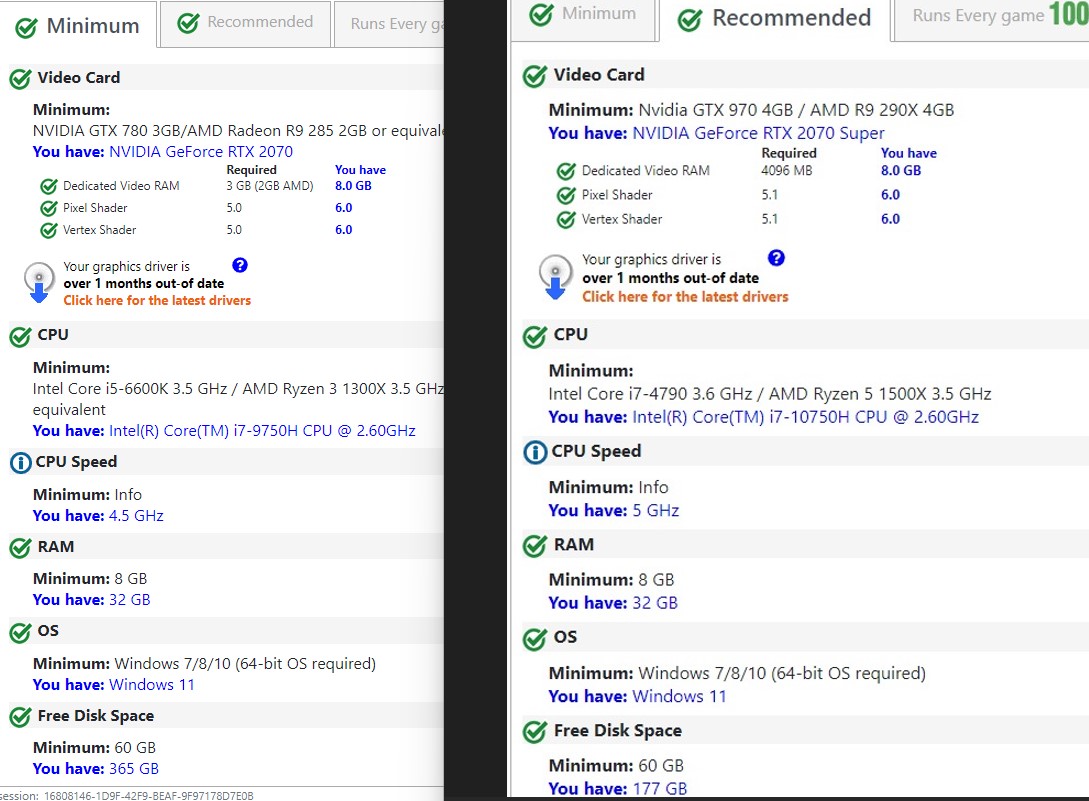Switch to Recommended tab in left panel

pos(245,23)
